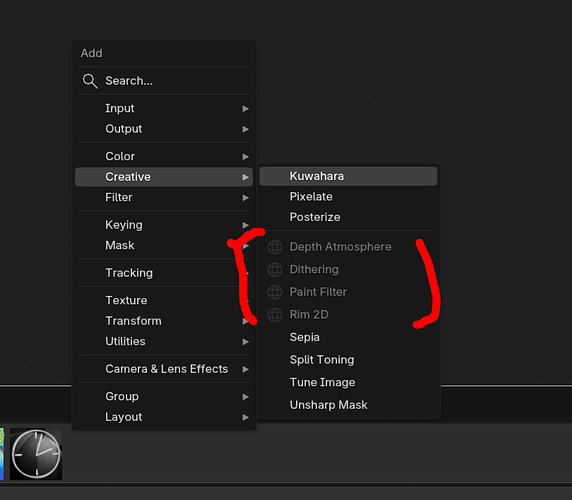Viewport: 572px width, 500px height.
Task: Open the Filter submenu
Action: pyautogui.click(x=164, y=197)
